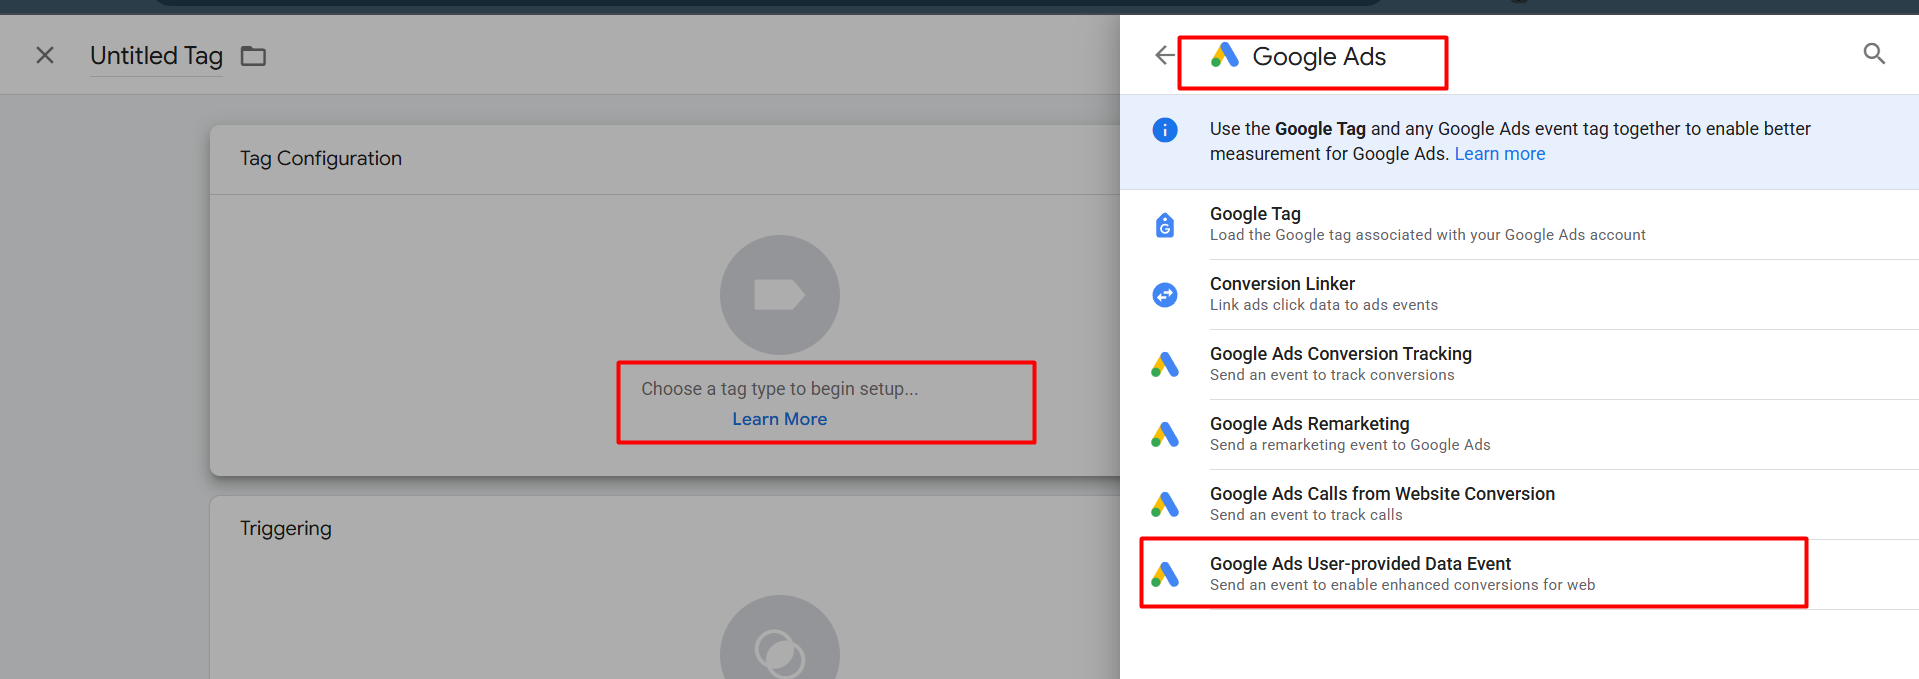Click the Calls from Website Conversion icon

click(x=1165, y=505)
